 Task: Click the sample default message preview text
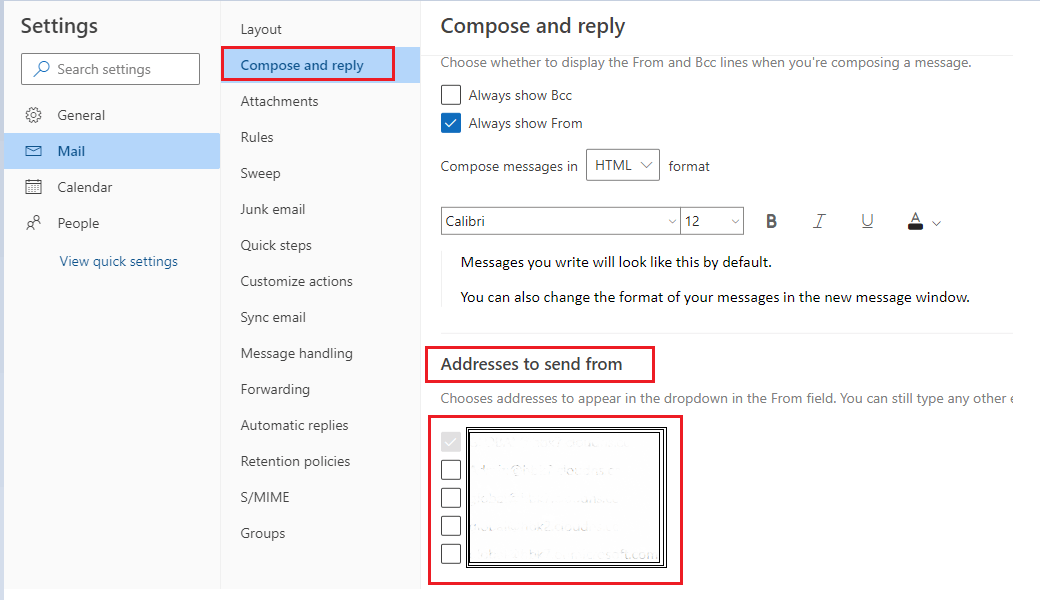click(x=616, y=262)
